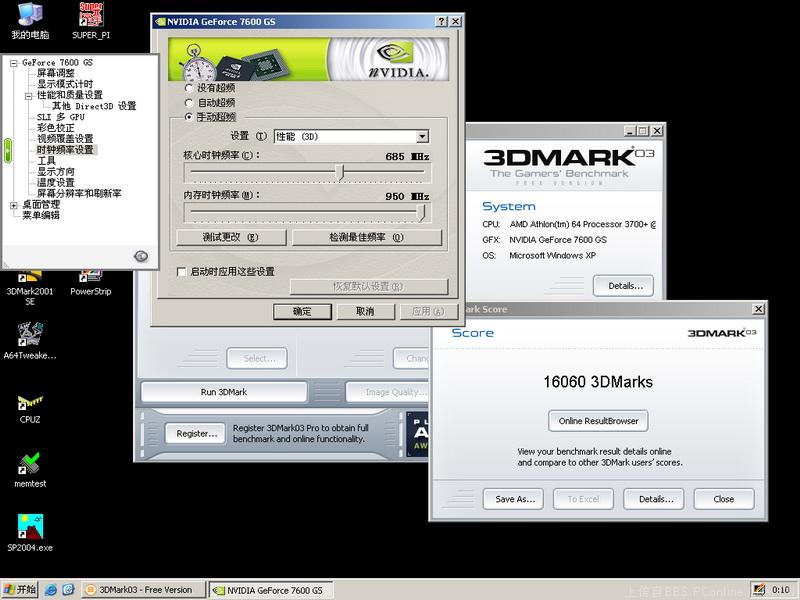800x600 pixels.
Task: Click the green handle on the tree panel edge
Action: [x=8, y=151]
